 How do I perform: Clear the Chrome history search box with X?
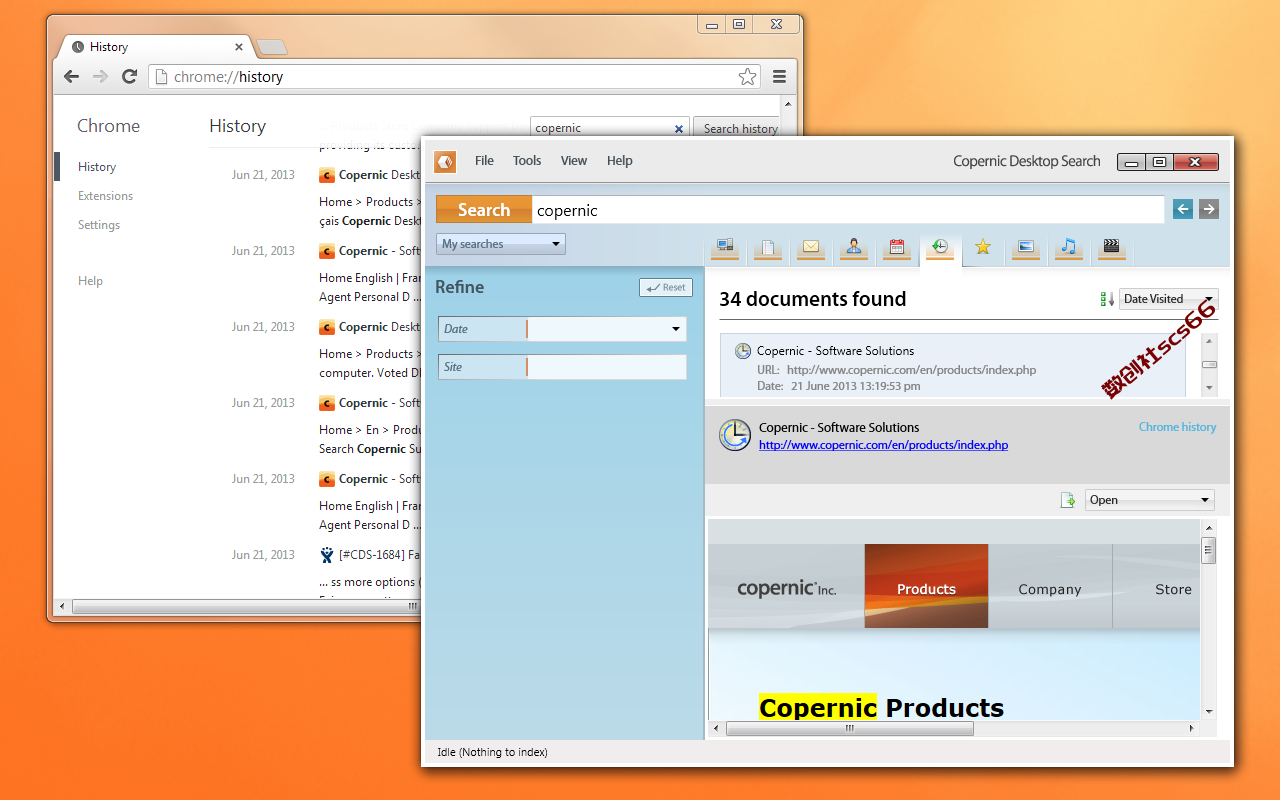pos(679,128)
